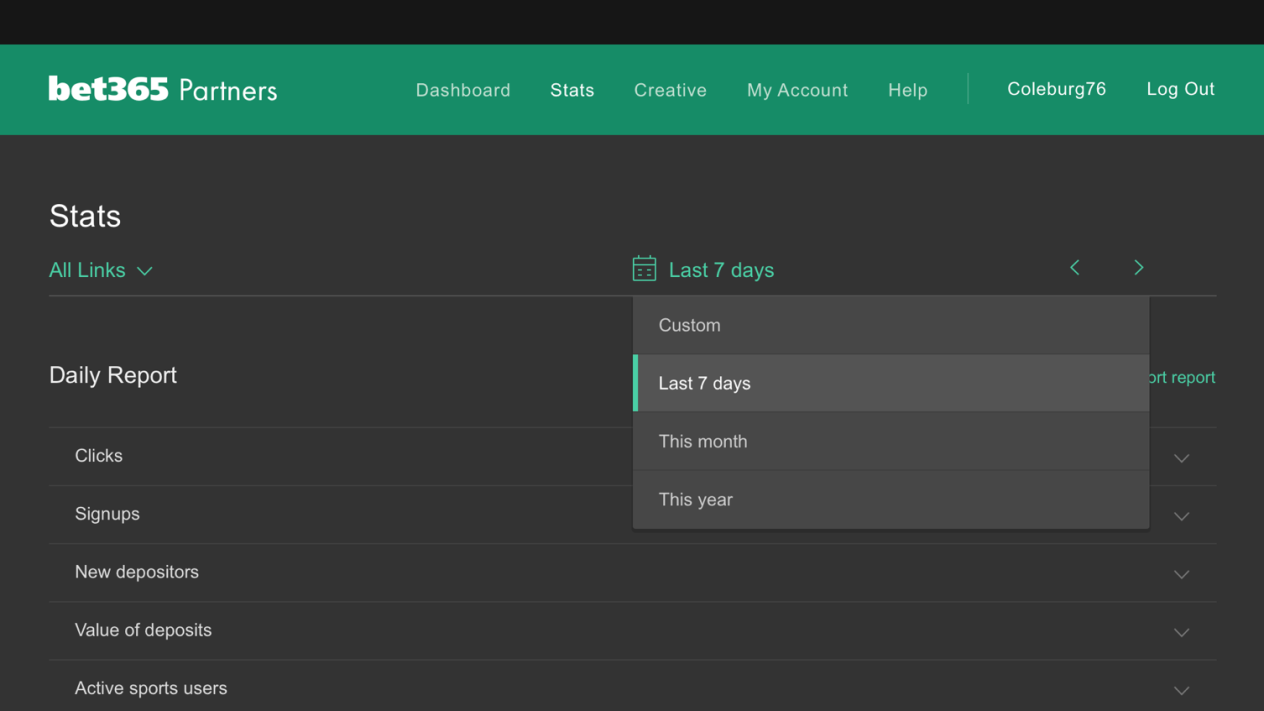Open the Creative menu item

pos(670,90)
